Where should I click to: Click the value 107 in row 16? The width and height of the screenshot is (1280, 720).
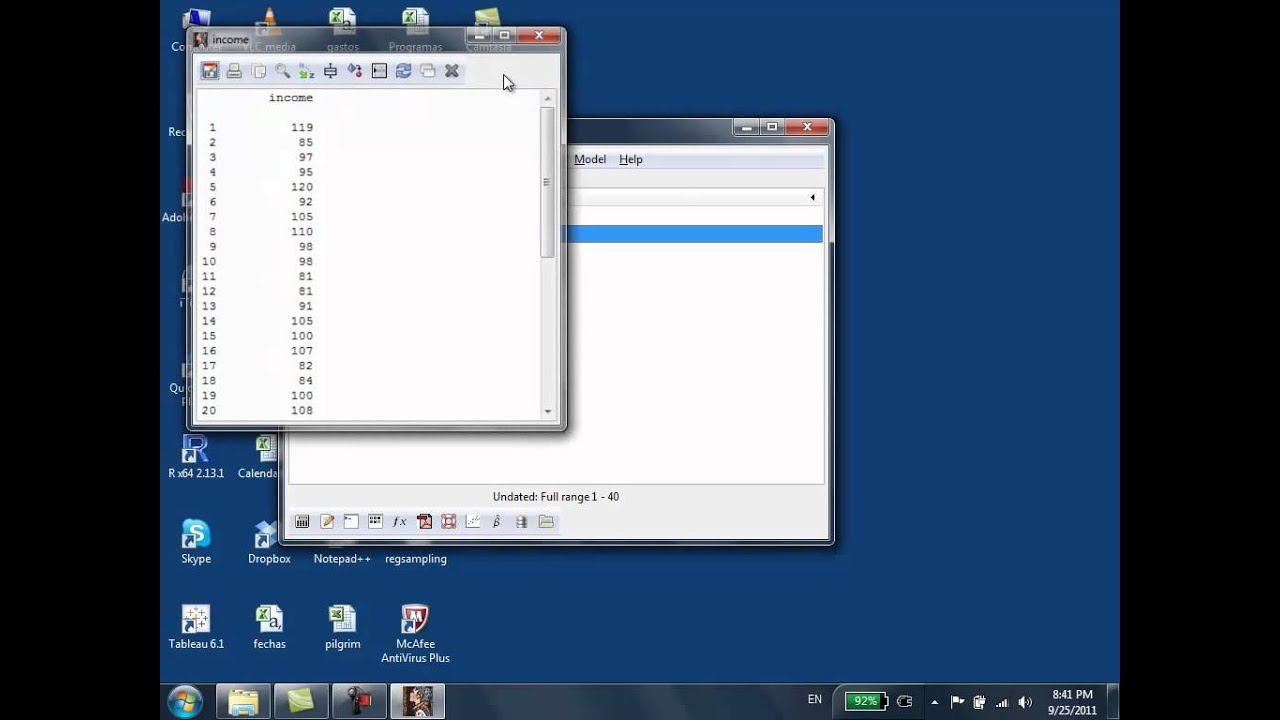[302, 351]
